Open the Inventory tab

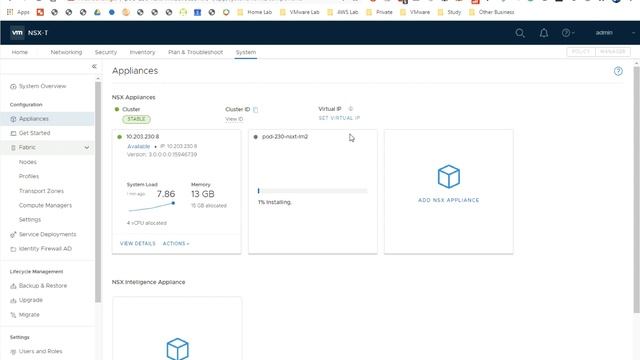click(142, 52)
